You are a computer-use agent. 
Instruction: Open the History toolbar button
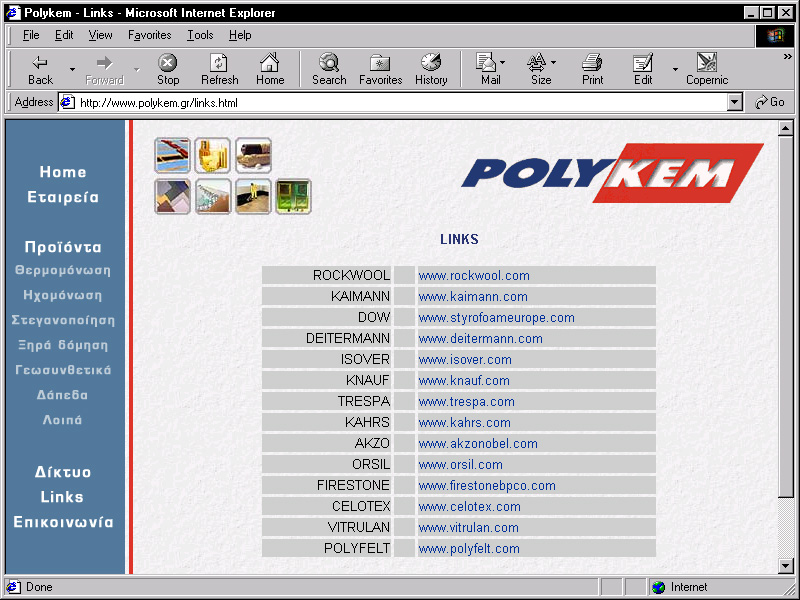(x=431, y=69)
